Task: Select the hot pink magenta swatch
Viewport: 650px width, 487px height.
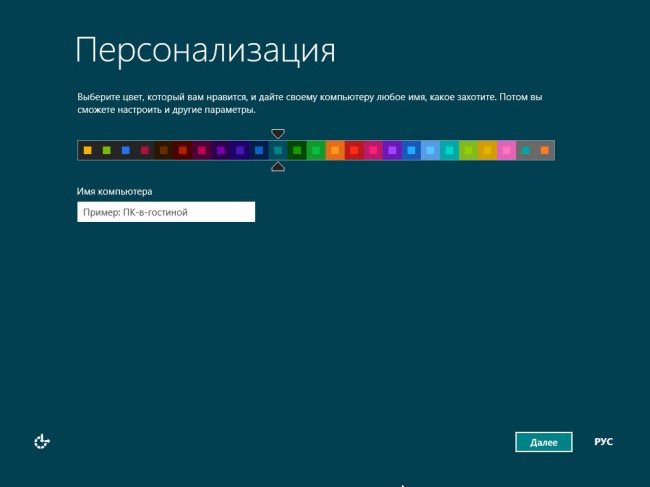Action: (x=374, y=150)
